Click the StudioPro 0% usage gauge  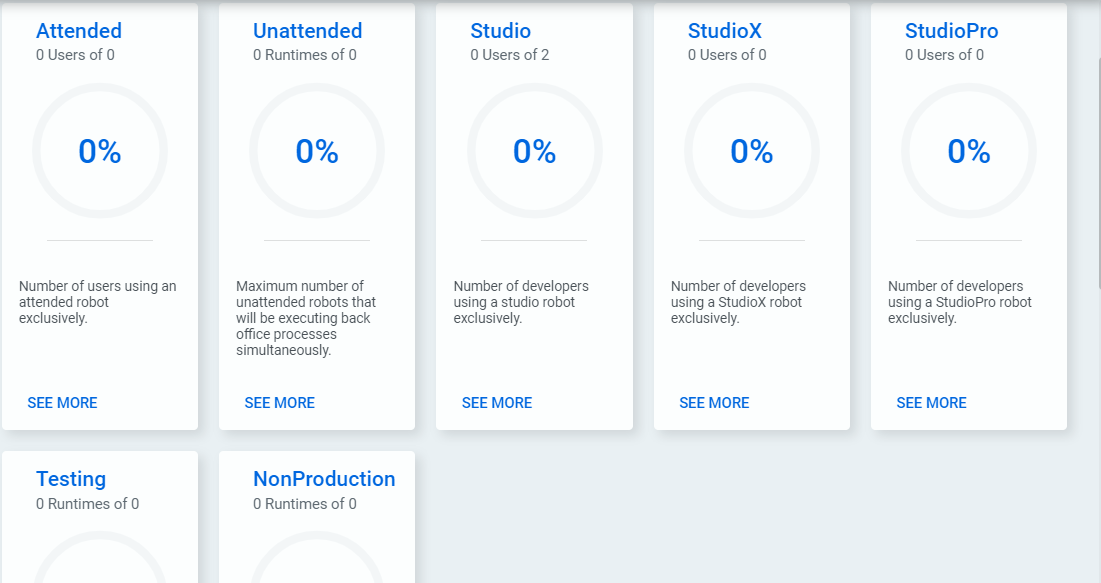[x=969, y=151]
